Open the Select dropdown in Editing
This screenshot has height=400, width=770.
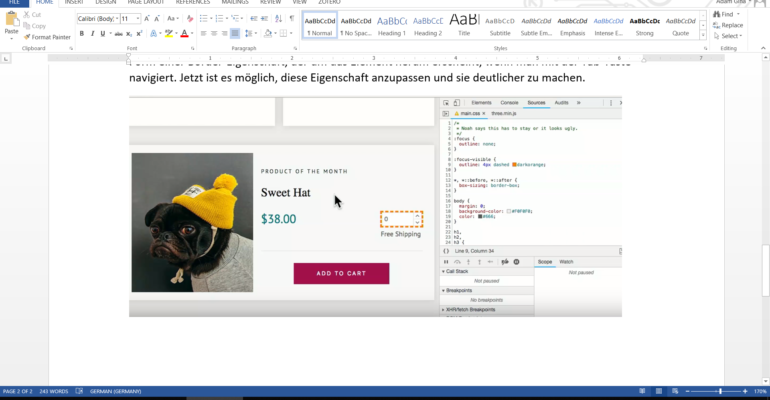coord(728,36)
